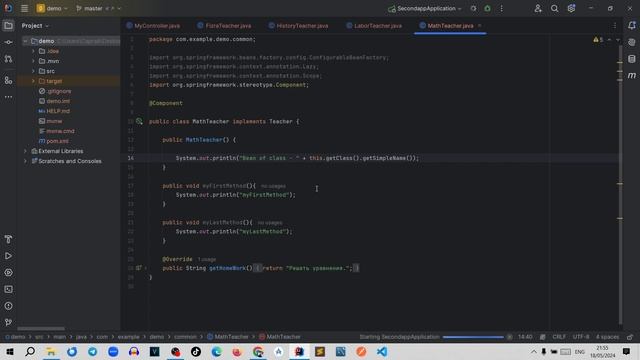Screen dimensions: 640x360
Task: Open Visual Studio Code from taskbar
Action: click(x=382, y=351)
